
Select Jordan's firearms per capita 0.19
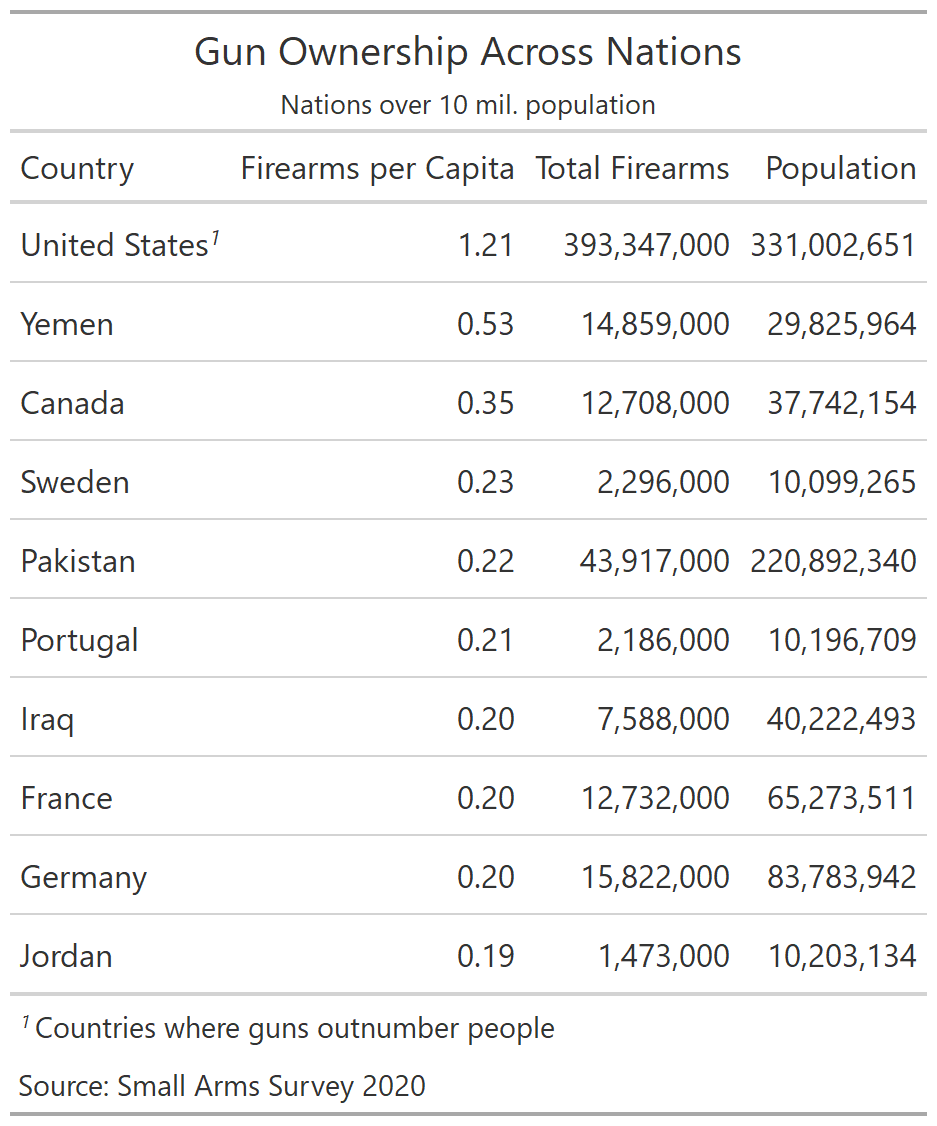[485, 957]
